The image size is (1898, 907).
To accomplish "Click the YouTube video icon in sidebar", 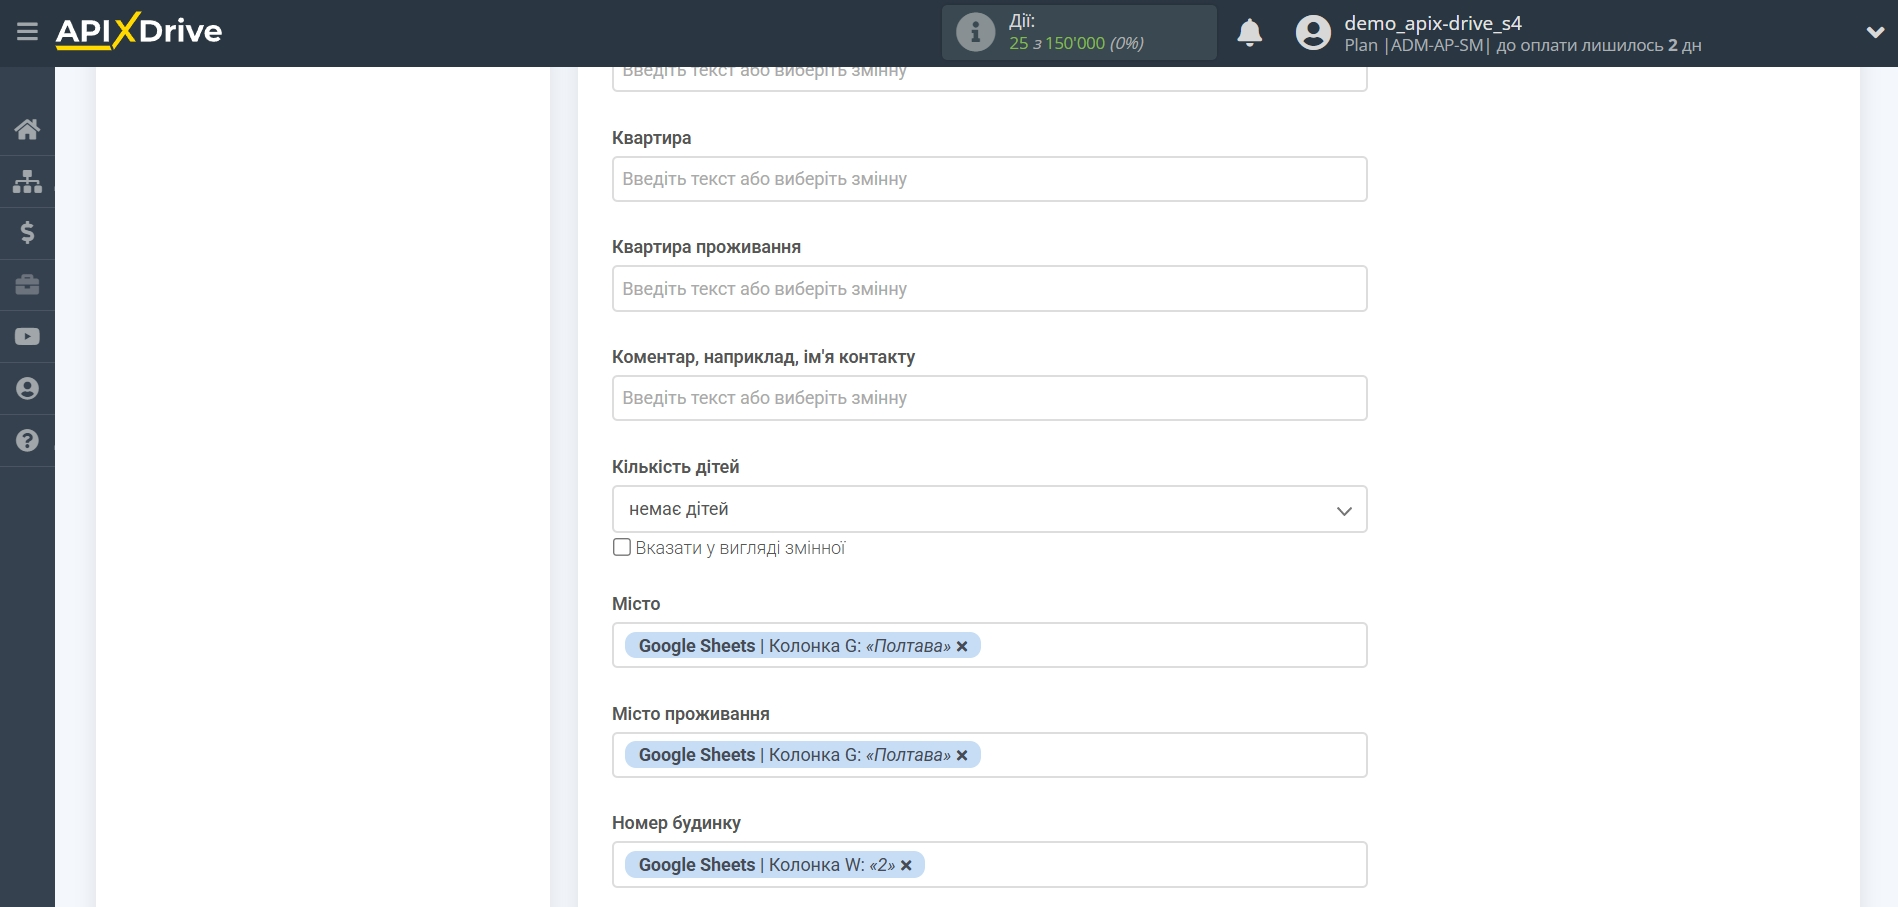I will click(27, 337).
